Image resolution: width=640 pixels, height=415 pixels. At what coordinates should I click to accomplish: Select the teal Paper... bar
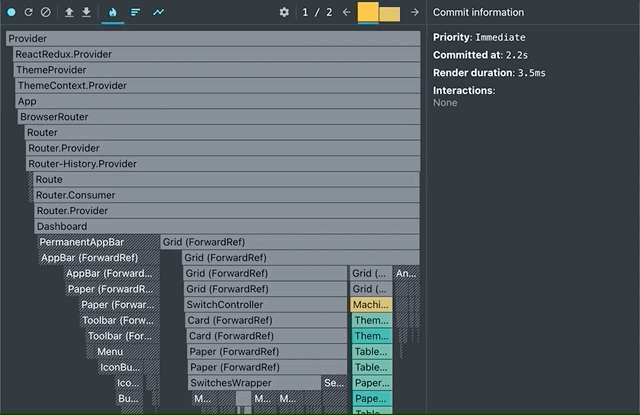pyautogui.click(x=372, y=383)
